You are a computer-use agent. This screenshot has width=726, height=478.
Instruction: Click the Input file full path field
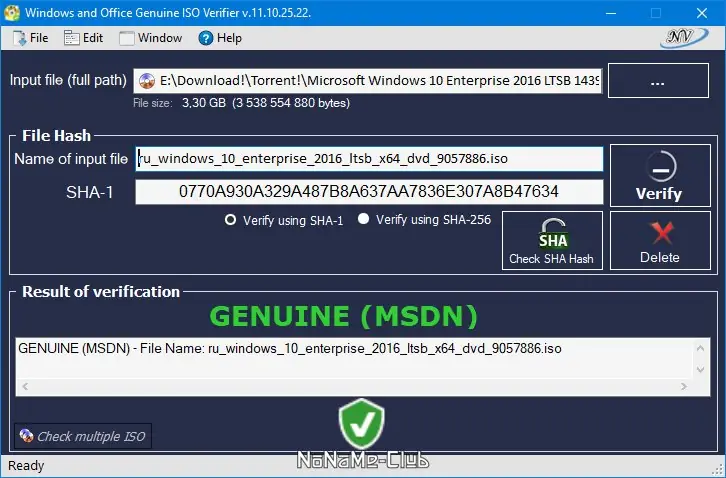368,81
